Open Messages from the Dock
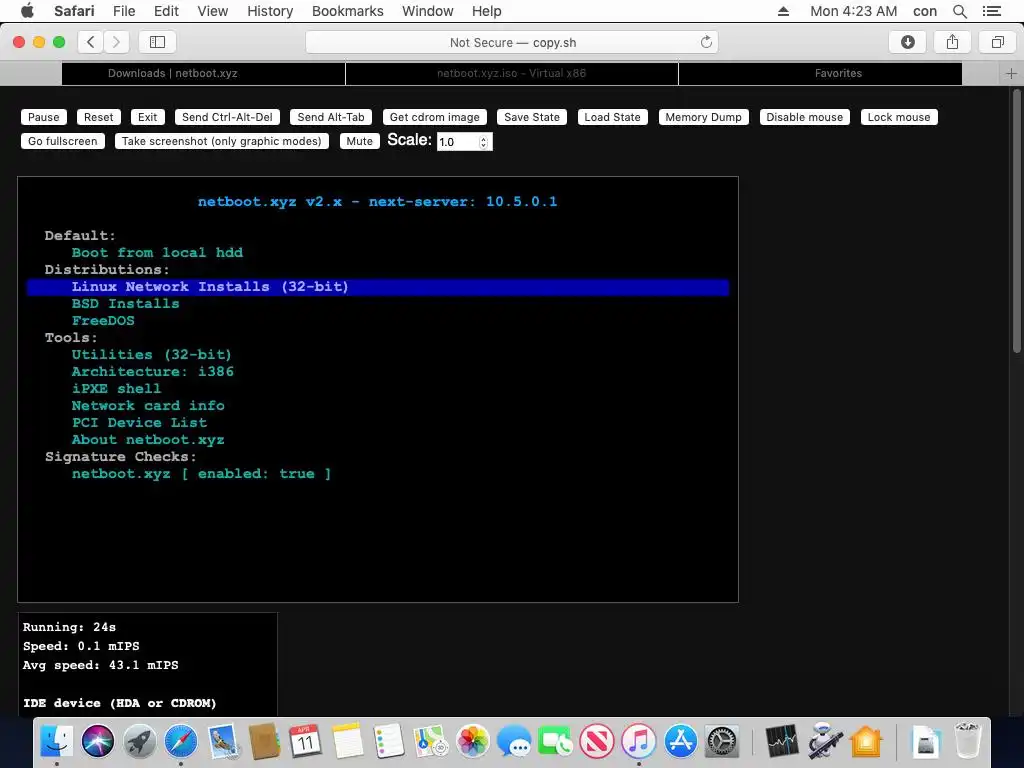The image size is (1024, 768). click(x=513, y=742)
